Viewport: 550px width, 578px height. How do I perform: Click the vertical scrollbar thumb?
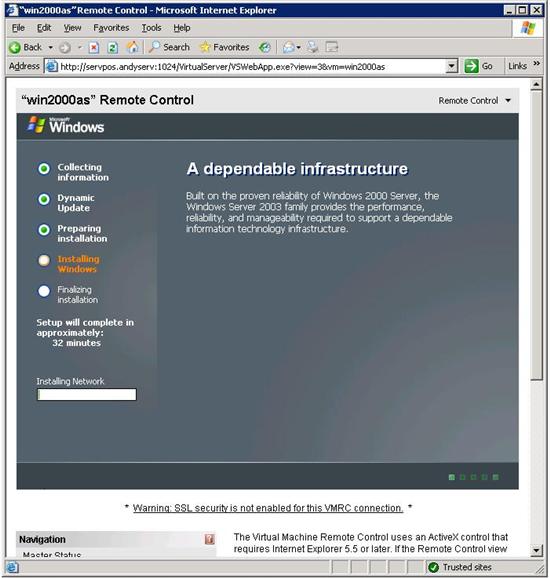(536, 235)
